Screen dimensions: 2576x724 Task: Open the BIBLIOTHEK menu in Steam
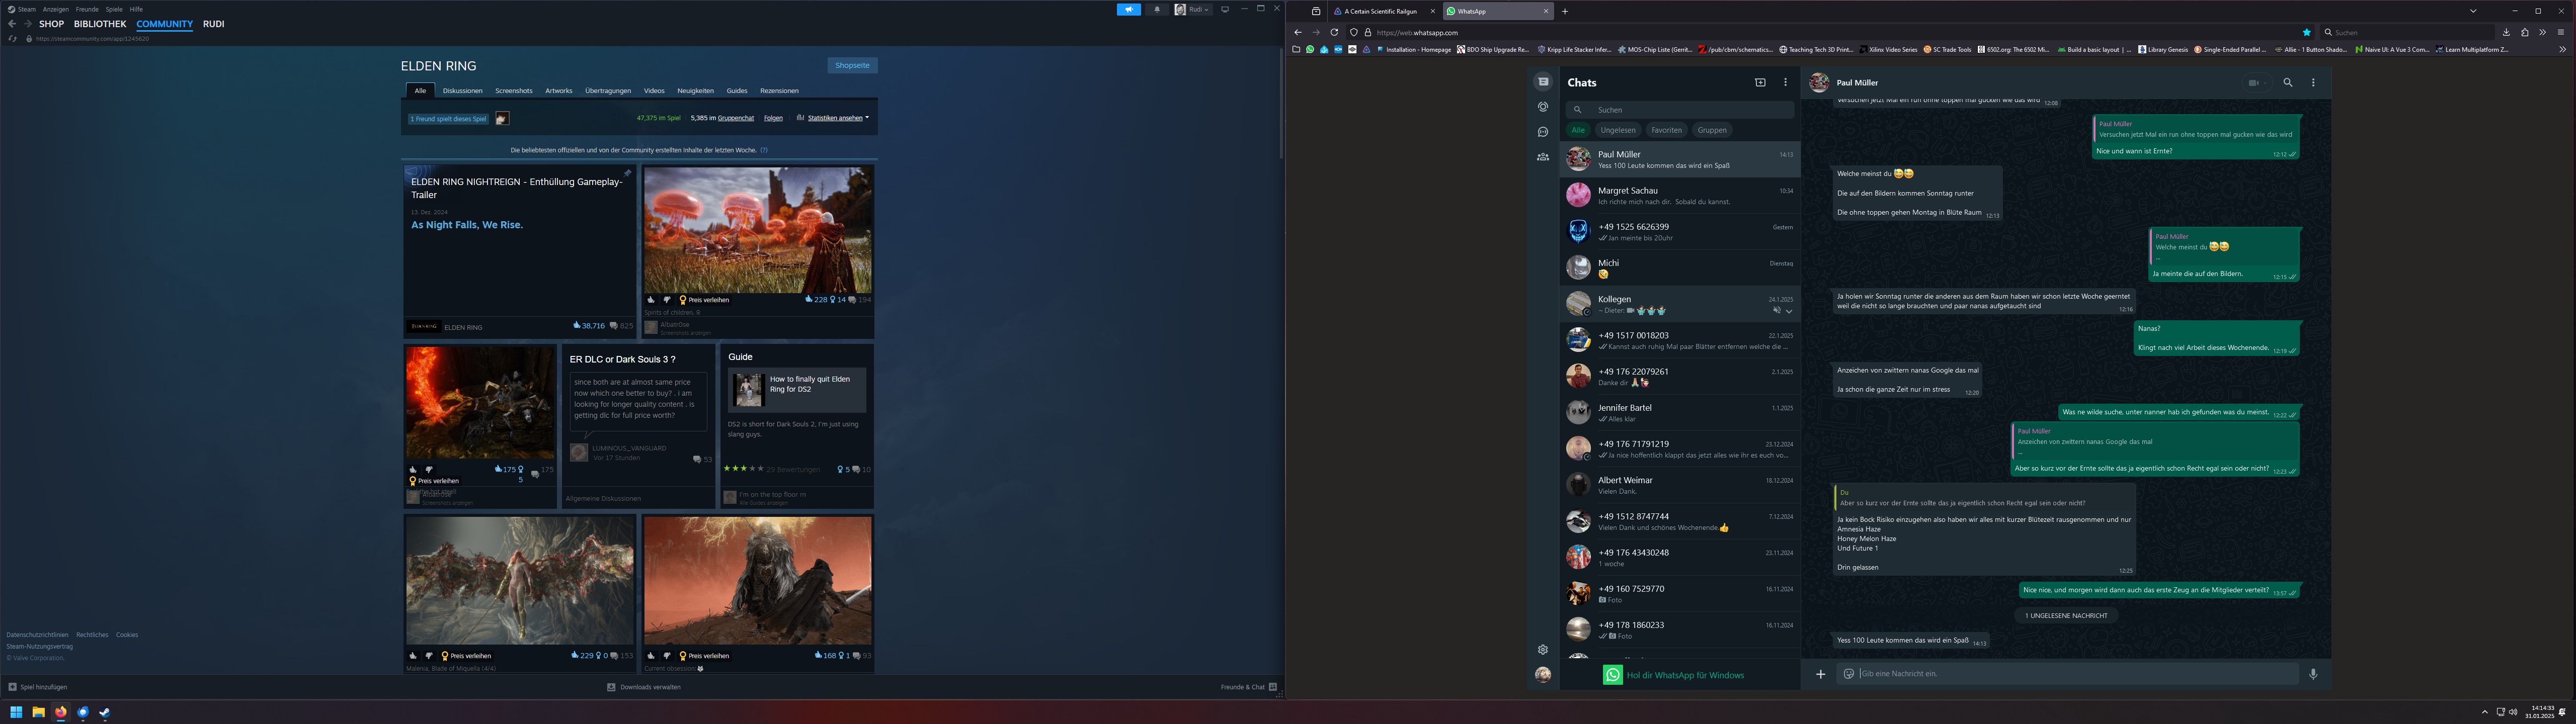point(100,24)
